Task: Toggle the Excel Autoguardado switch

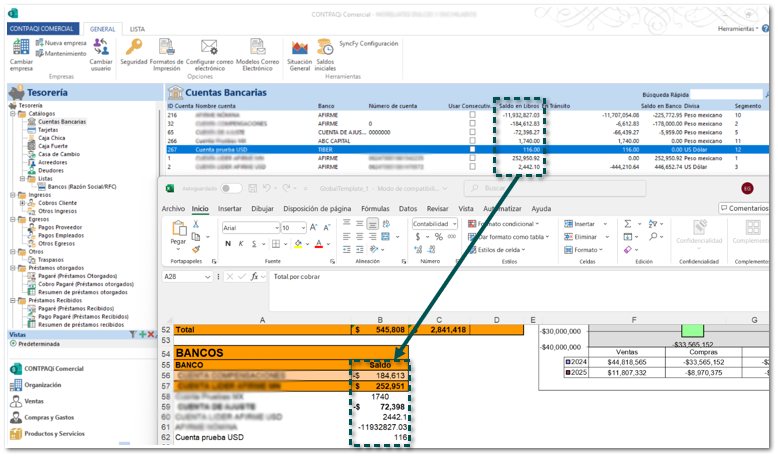Action: [231, 188]
